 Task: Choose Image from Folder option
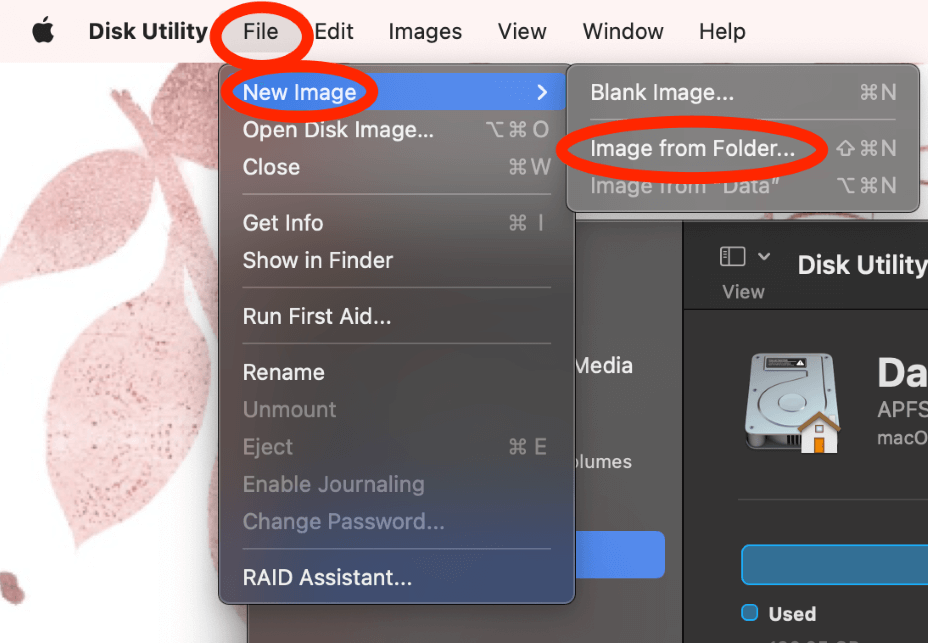692,149
